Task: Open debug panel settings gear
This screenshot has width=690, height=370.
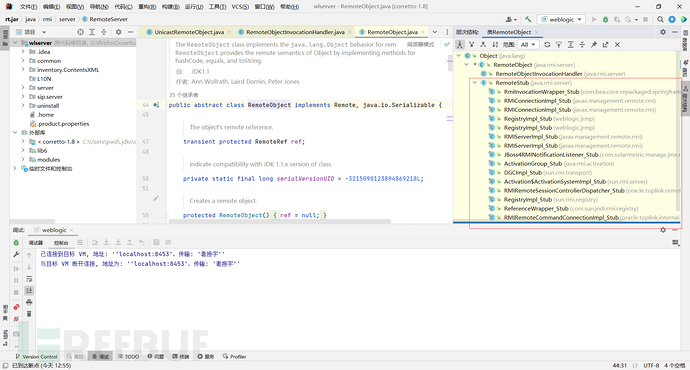Action: click(663, 230)
